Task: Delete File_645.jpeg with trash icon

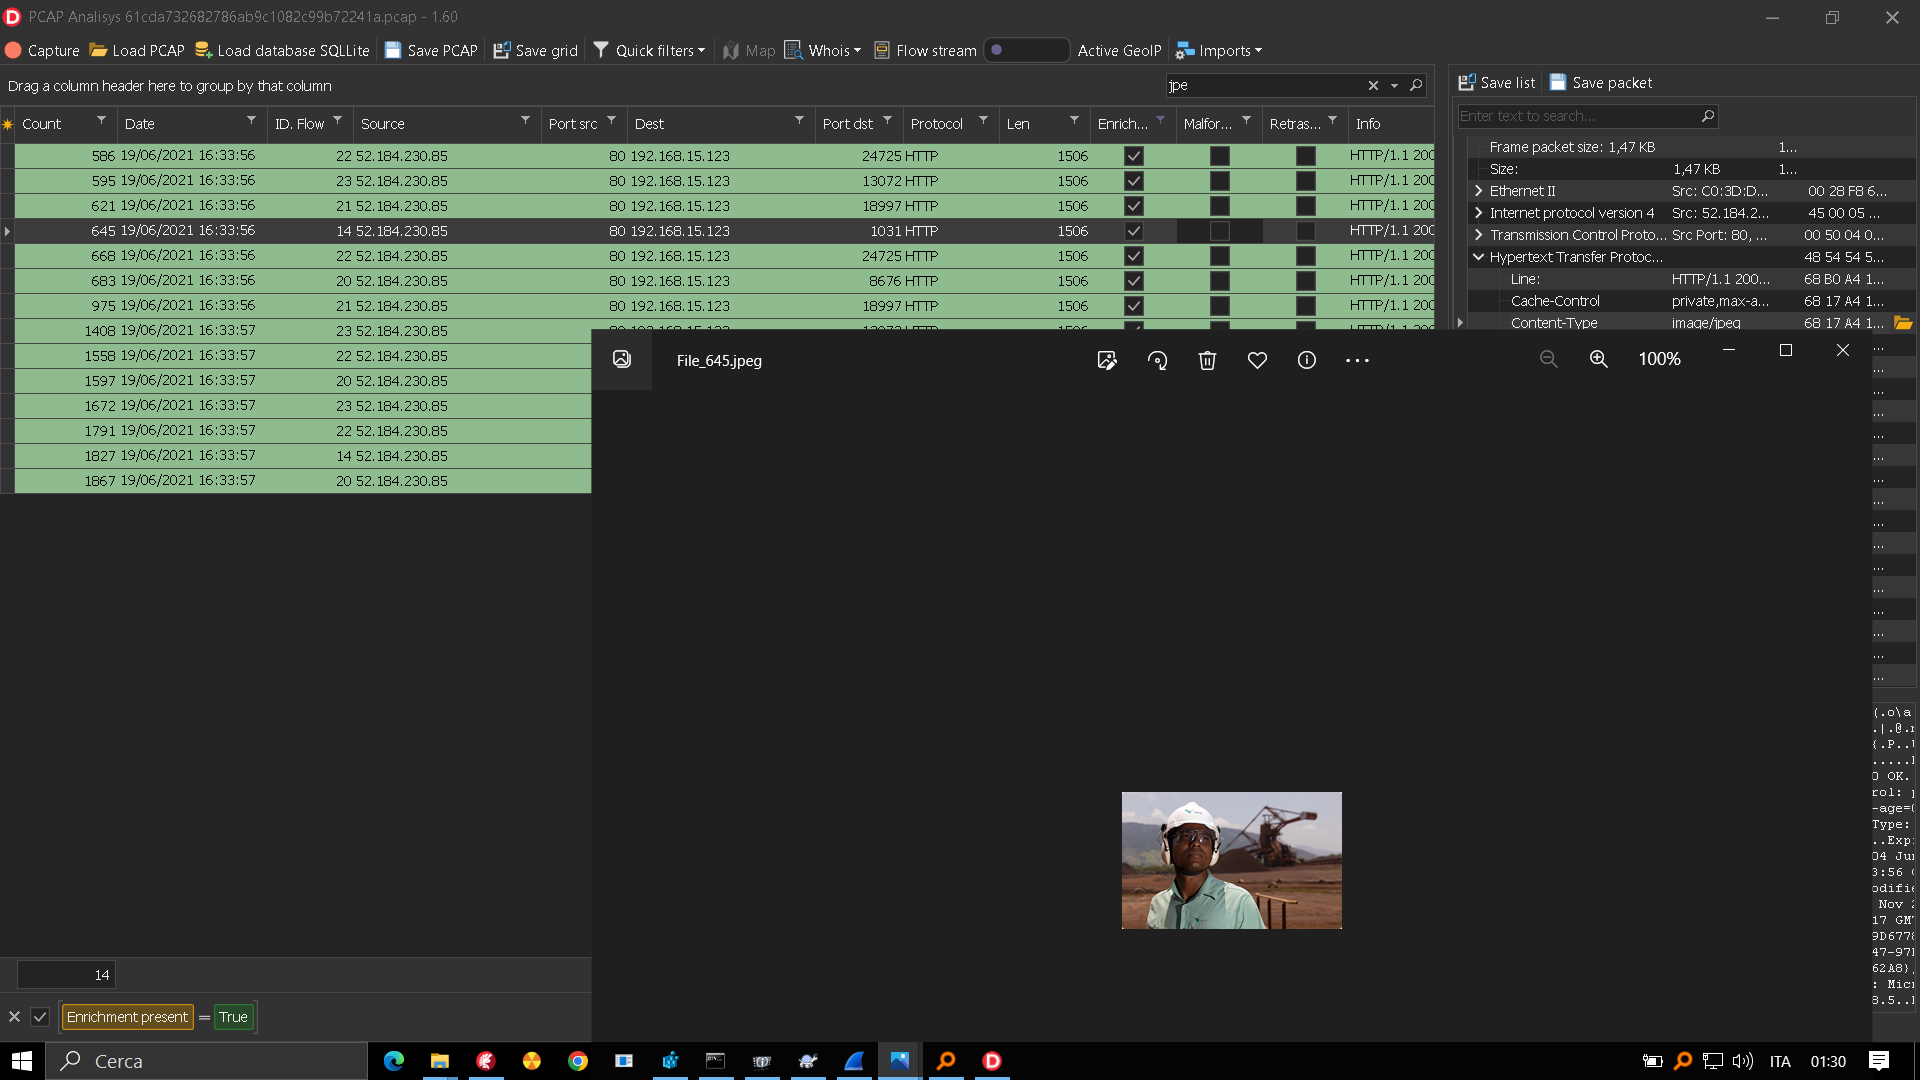Action: pyautogui.click(x=1207, y=360)
